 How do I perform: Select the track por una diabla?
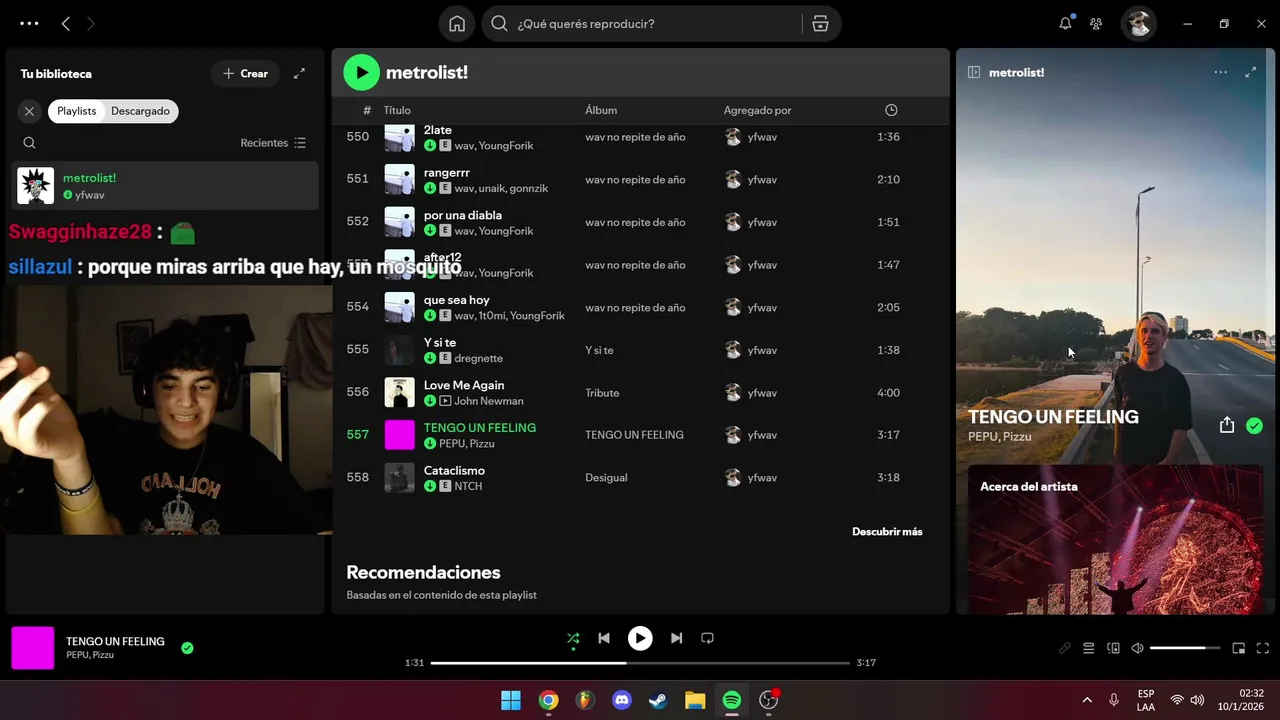click(x=463, y=215)
